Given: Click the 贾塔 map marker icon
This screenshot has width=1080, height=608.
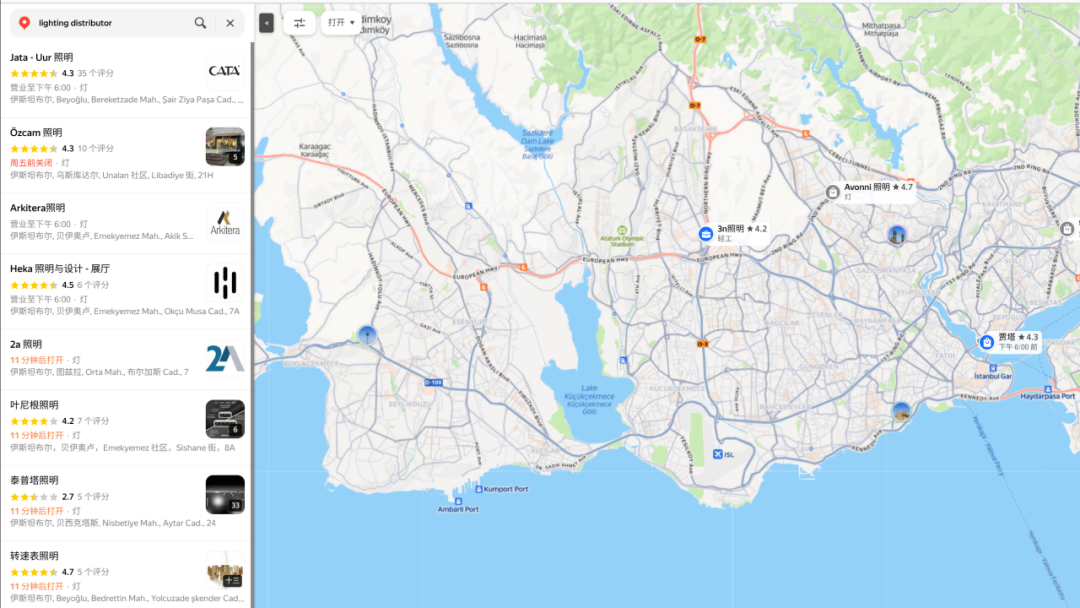Looking at the screenshot, I should (x=987, y=342).
